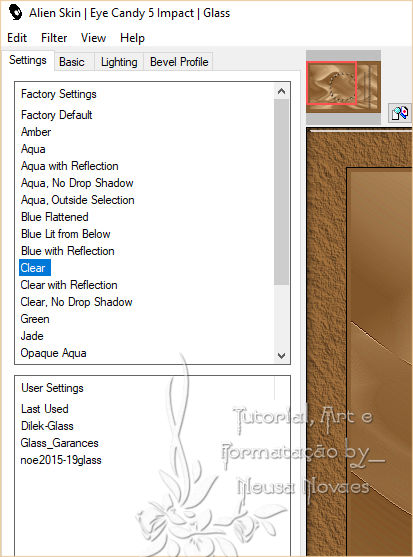The image size is (413, 557).
Task: Choose the Last Used user setting
Action: tap(45, 409)
